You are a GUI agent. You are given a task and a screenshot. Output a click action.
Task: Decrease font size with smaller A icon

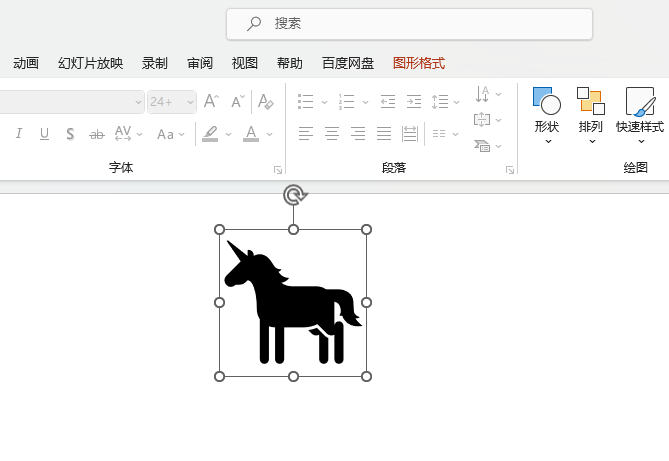238,102
